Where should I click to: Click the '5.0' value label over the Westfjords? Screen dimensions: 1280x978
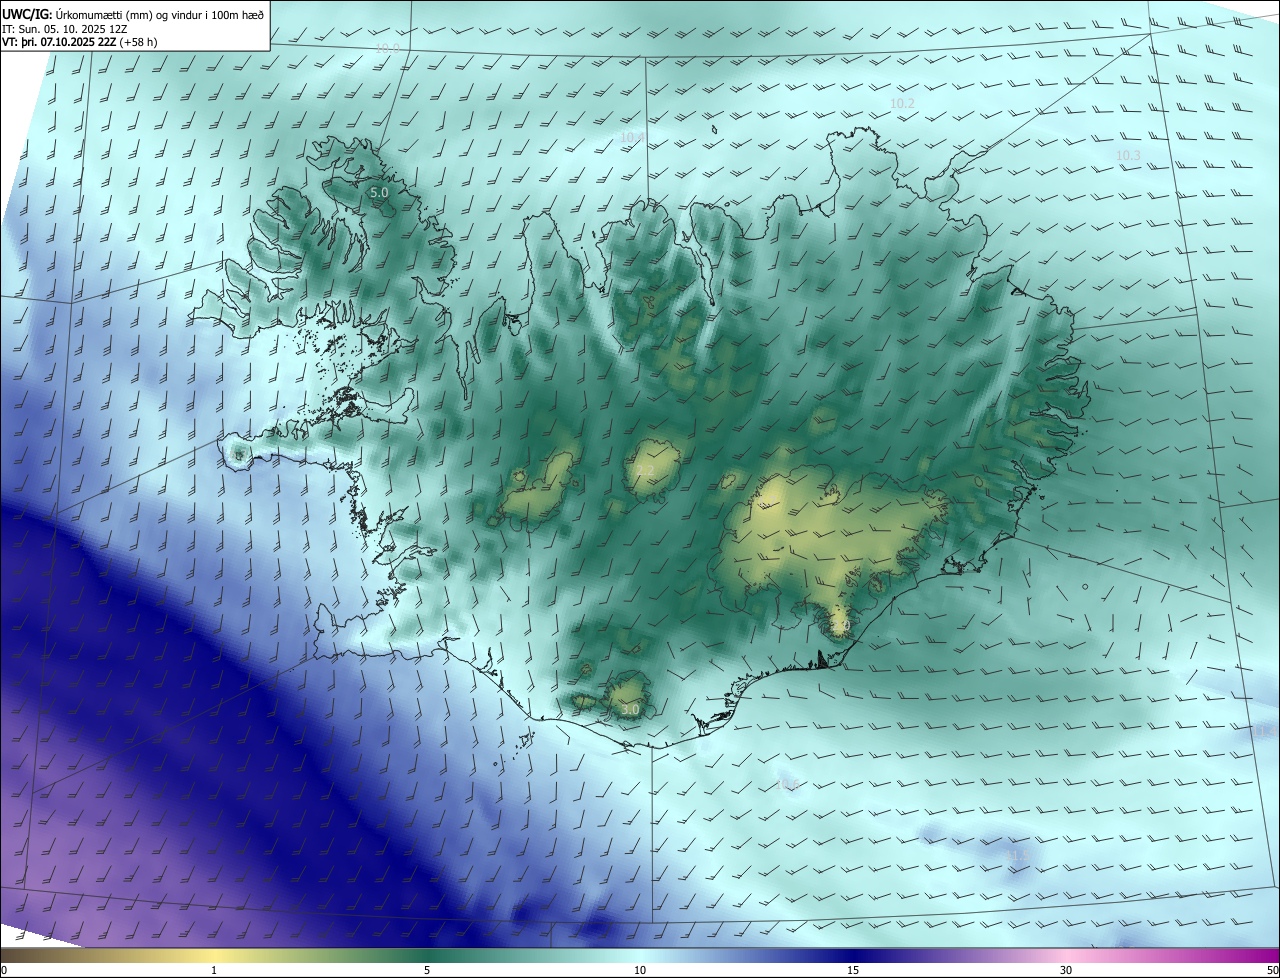tap(379, 192)
